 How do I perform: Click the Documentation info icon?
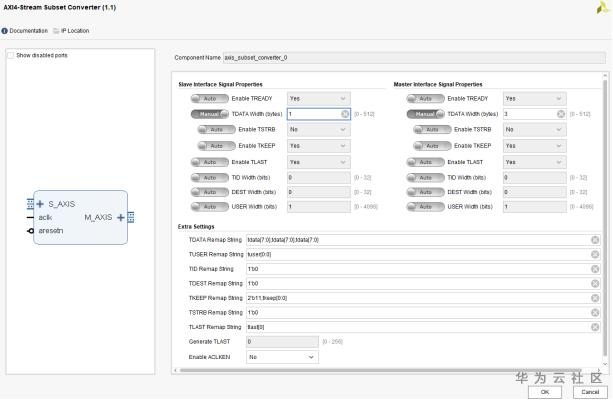tap(4, 30)
